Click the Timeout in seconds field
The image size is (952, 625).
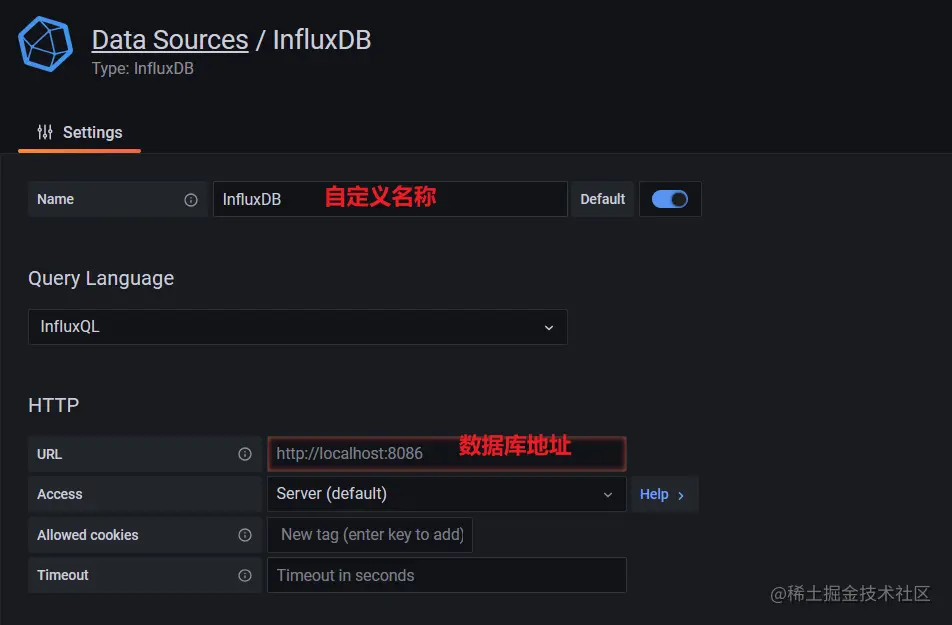tap(446, 575)
